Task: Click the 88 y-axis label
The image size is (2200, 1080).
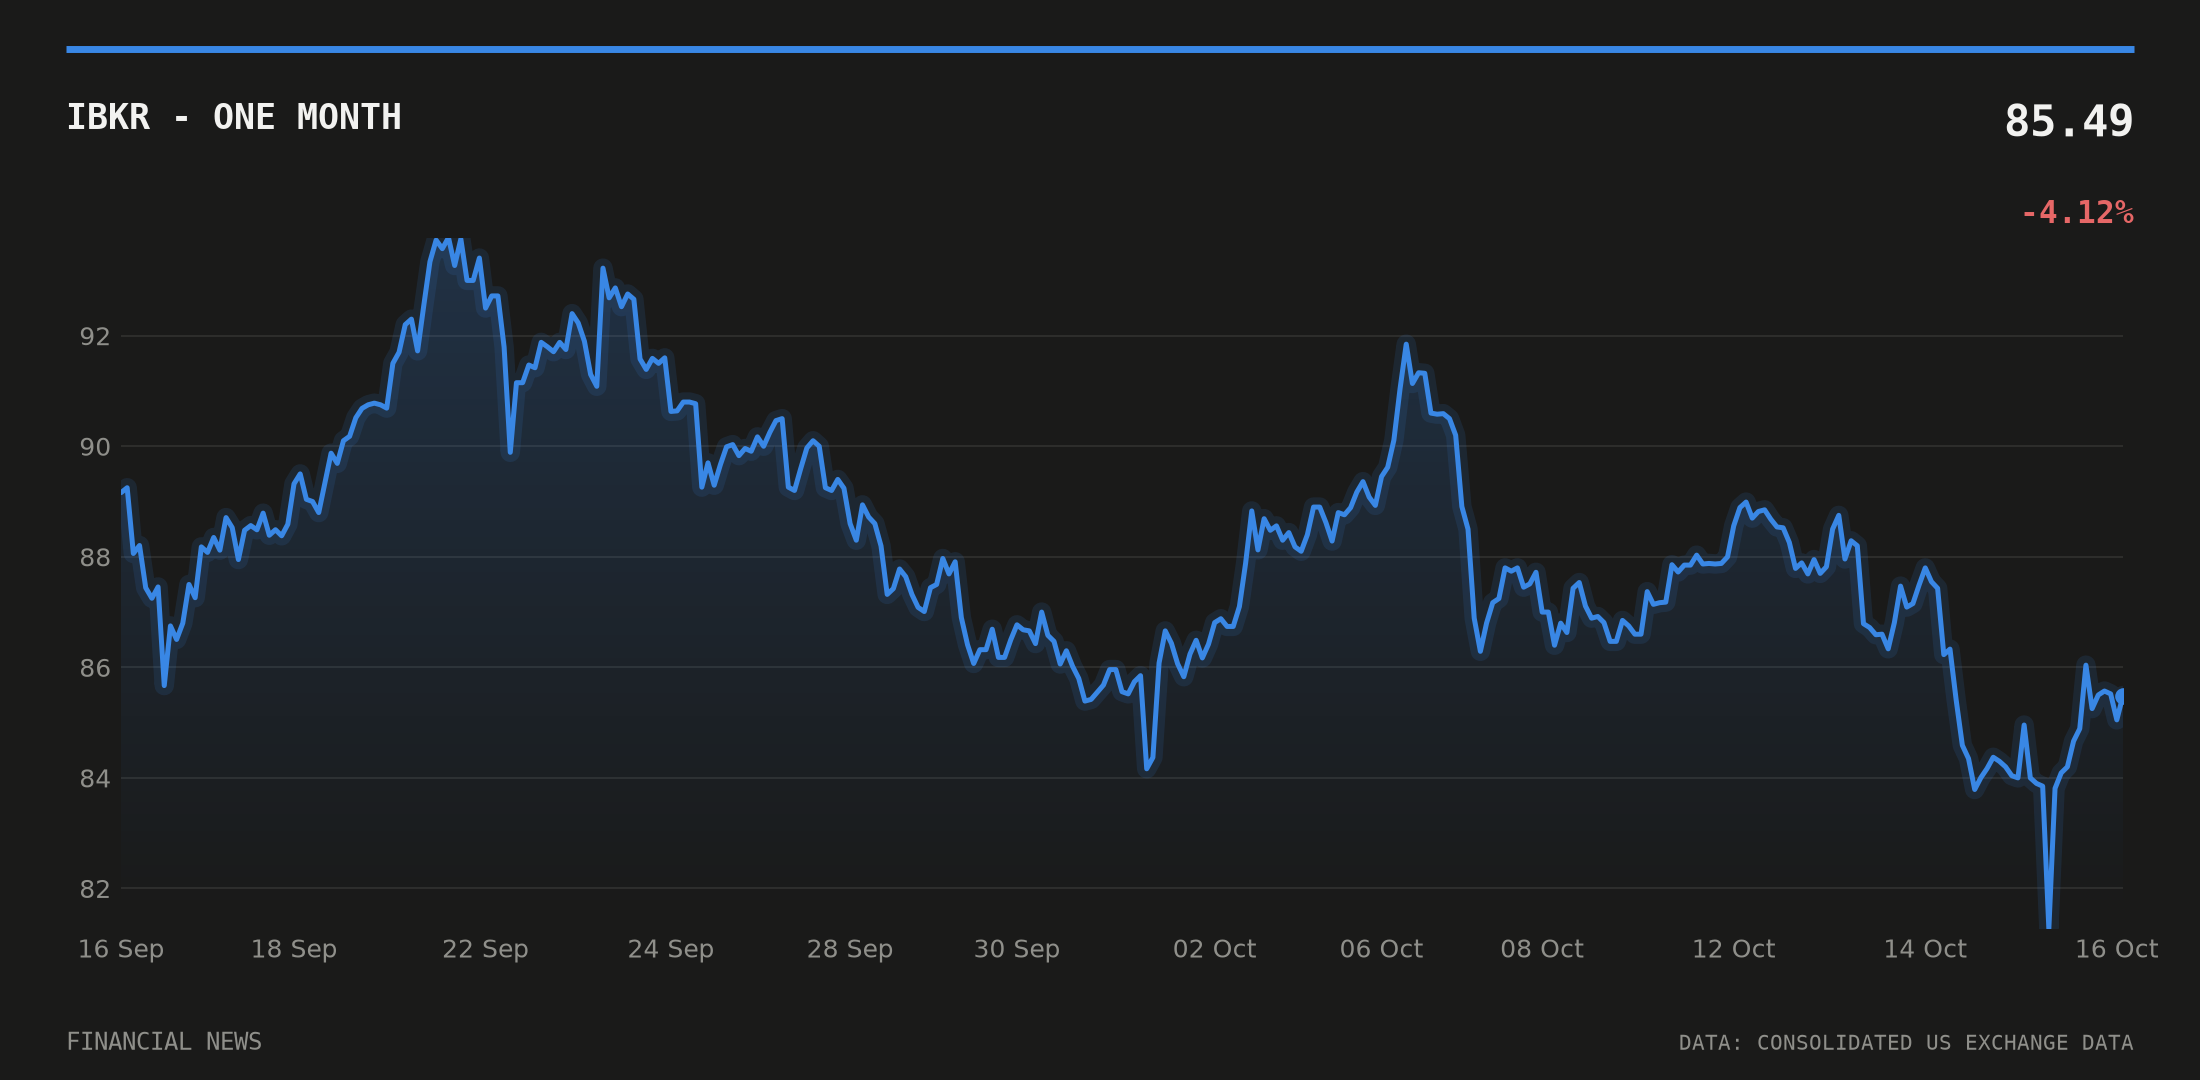Action: pos(95,558)
